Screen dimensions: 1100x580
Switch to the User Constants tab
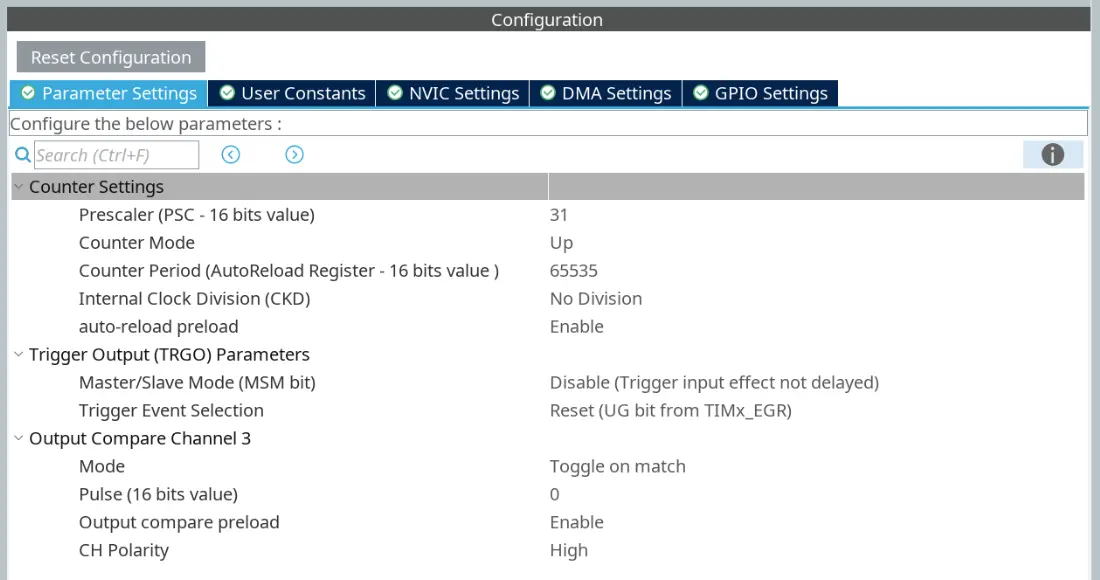click(x=292, y=93)
